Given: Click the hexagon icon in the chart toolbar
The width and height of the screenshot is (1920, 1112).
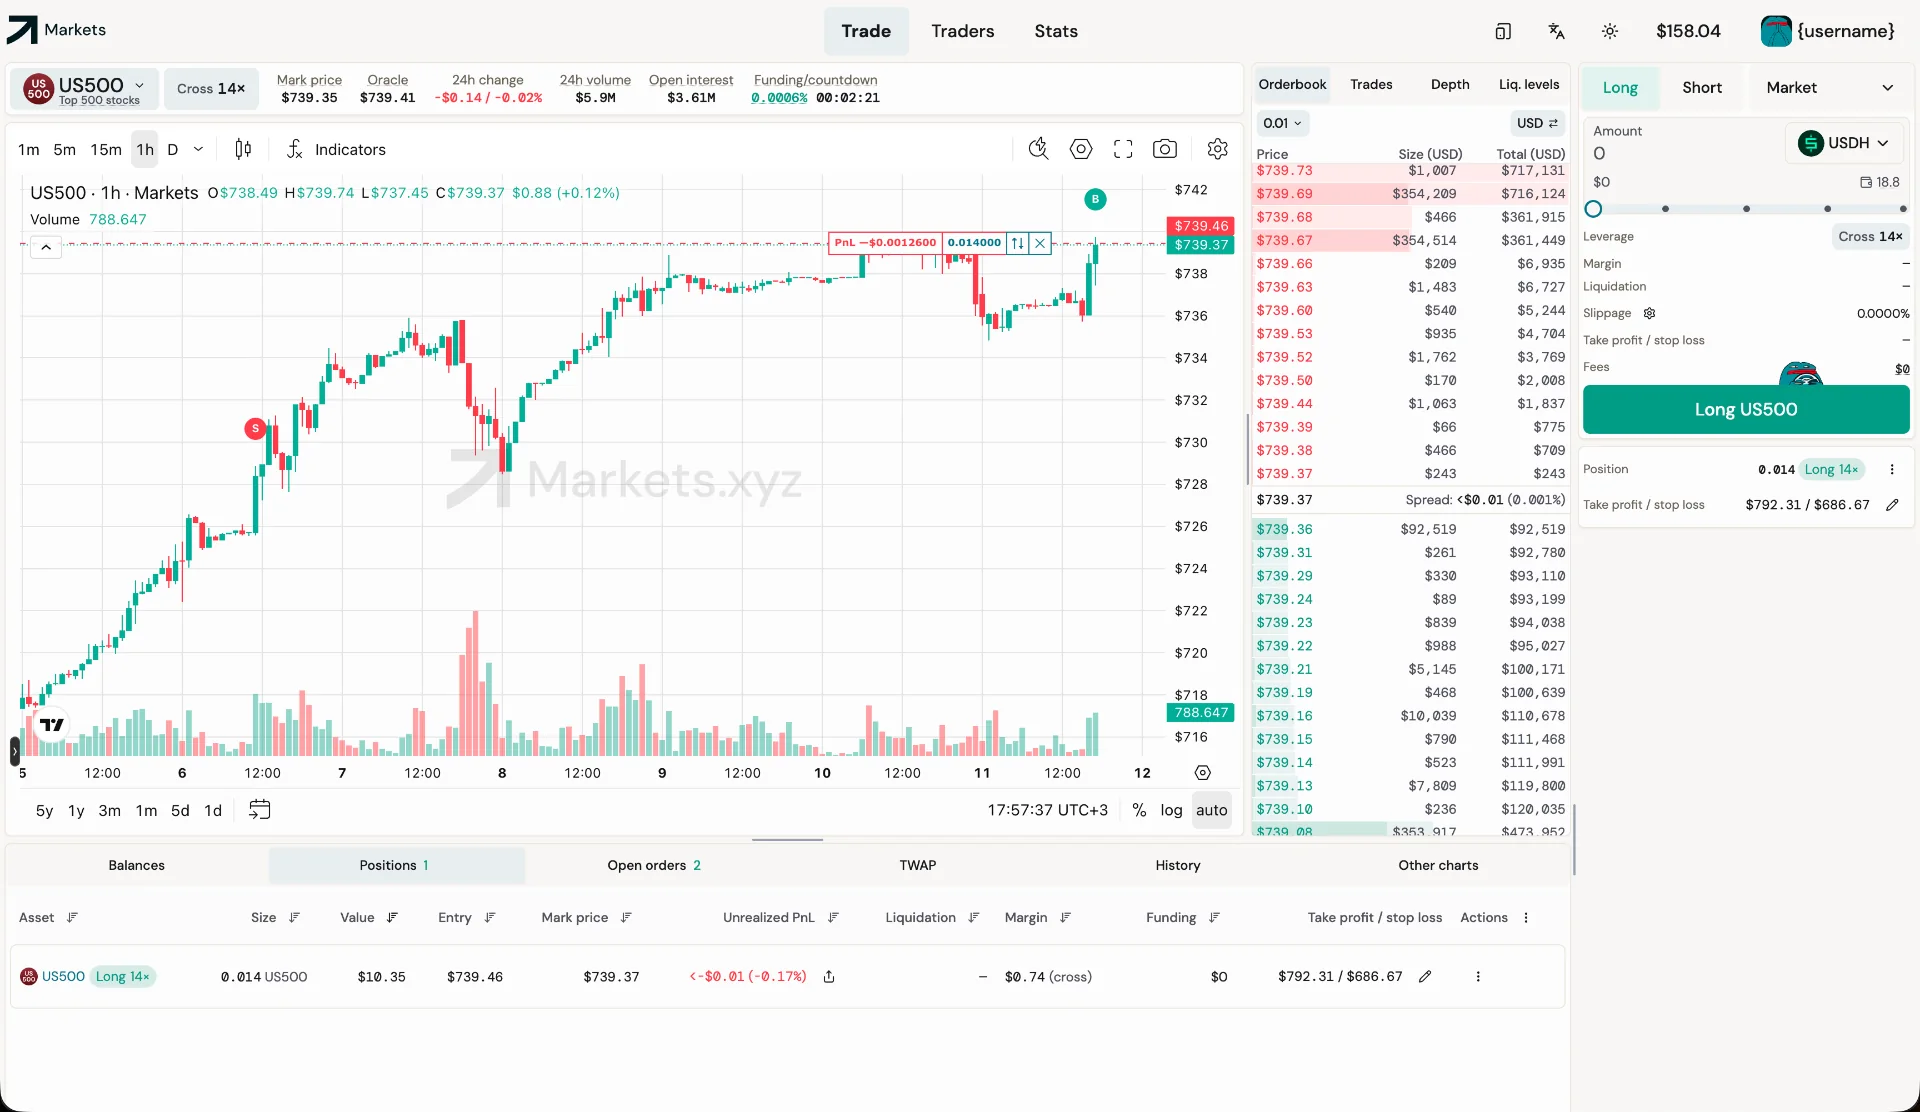Looking at the screenshot, I should 1081,149.
